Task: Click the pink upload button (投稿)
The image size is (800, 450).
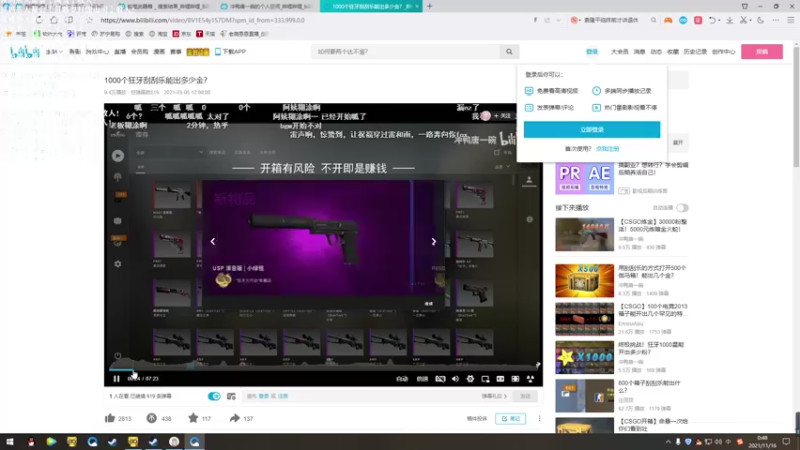Action: [762, 52]
